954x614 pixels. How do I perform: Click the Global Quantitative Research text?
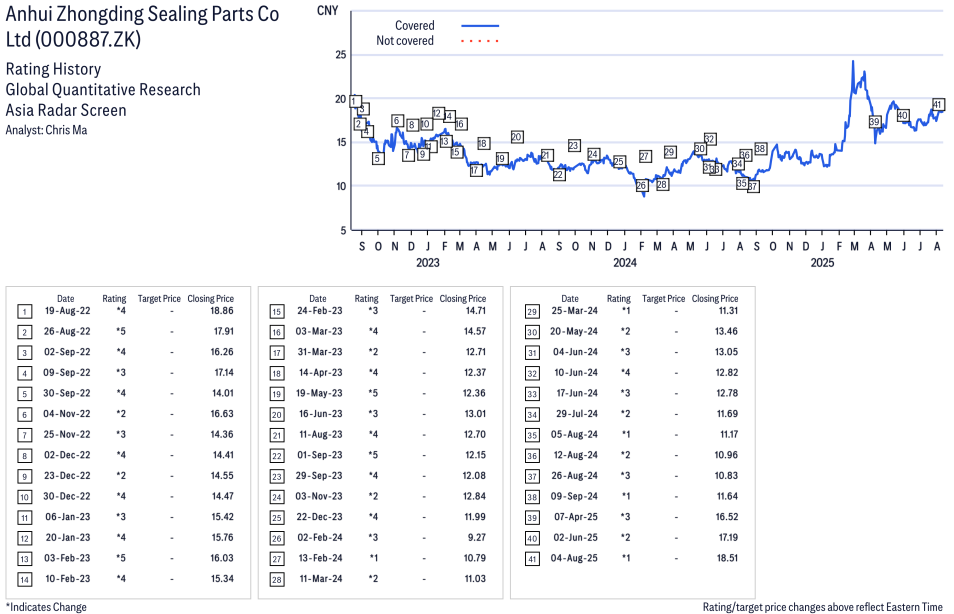click(x=103, y=89)
